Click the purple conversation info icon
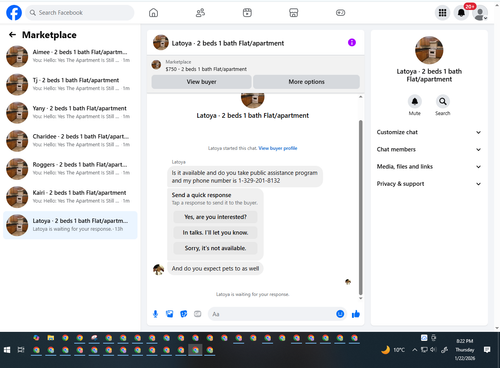 pyautogui.click(x=352, y=42)
